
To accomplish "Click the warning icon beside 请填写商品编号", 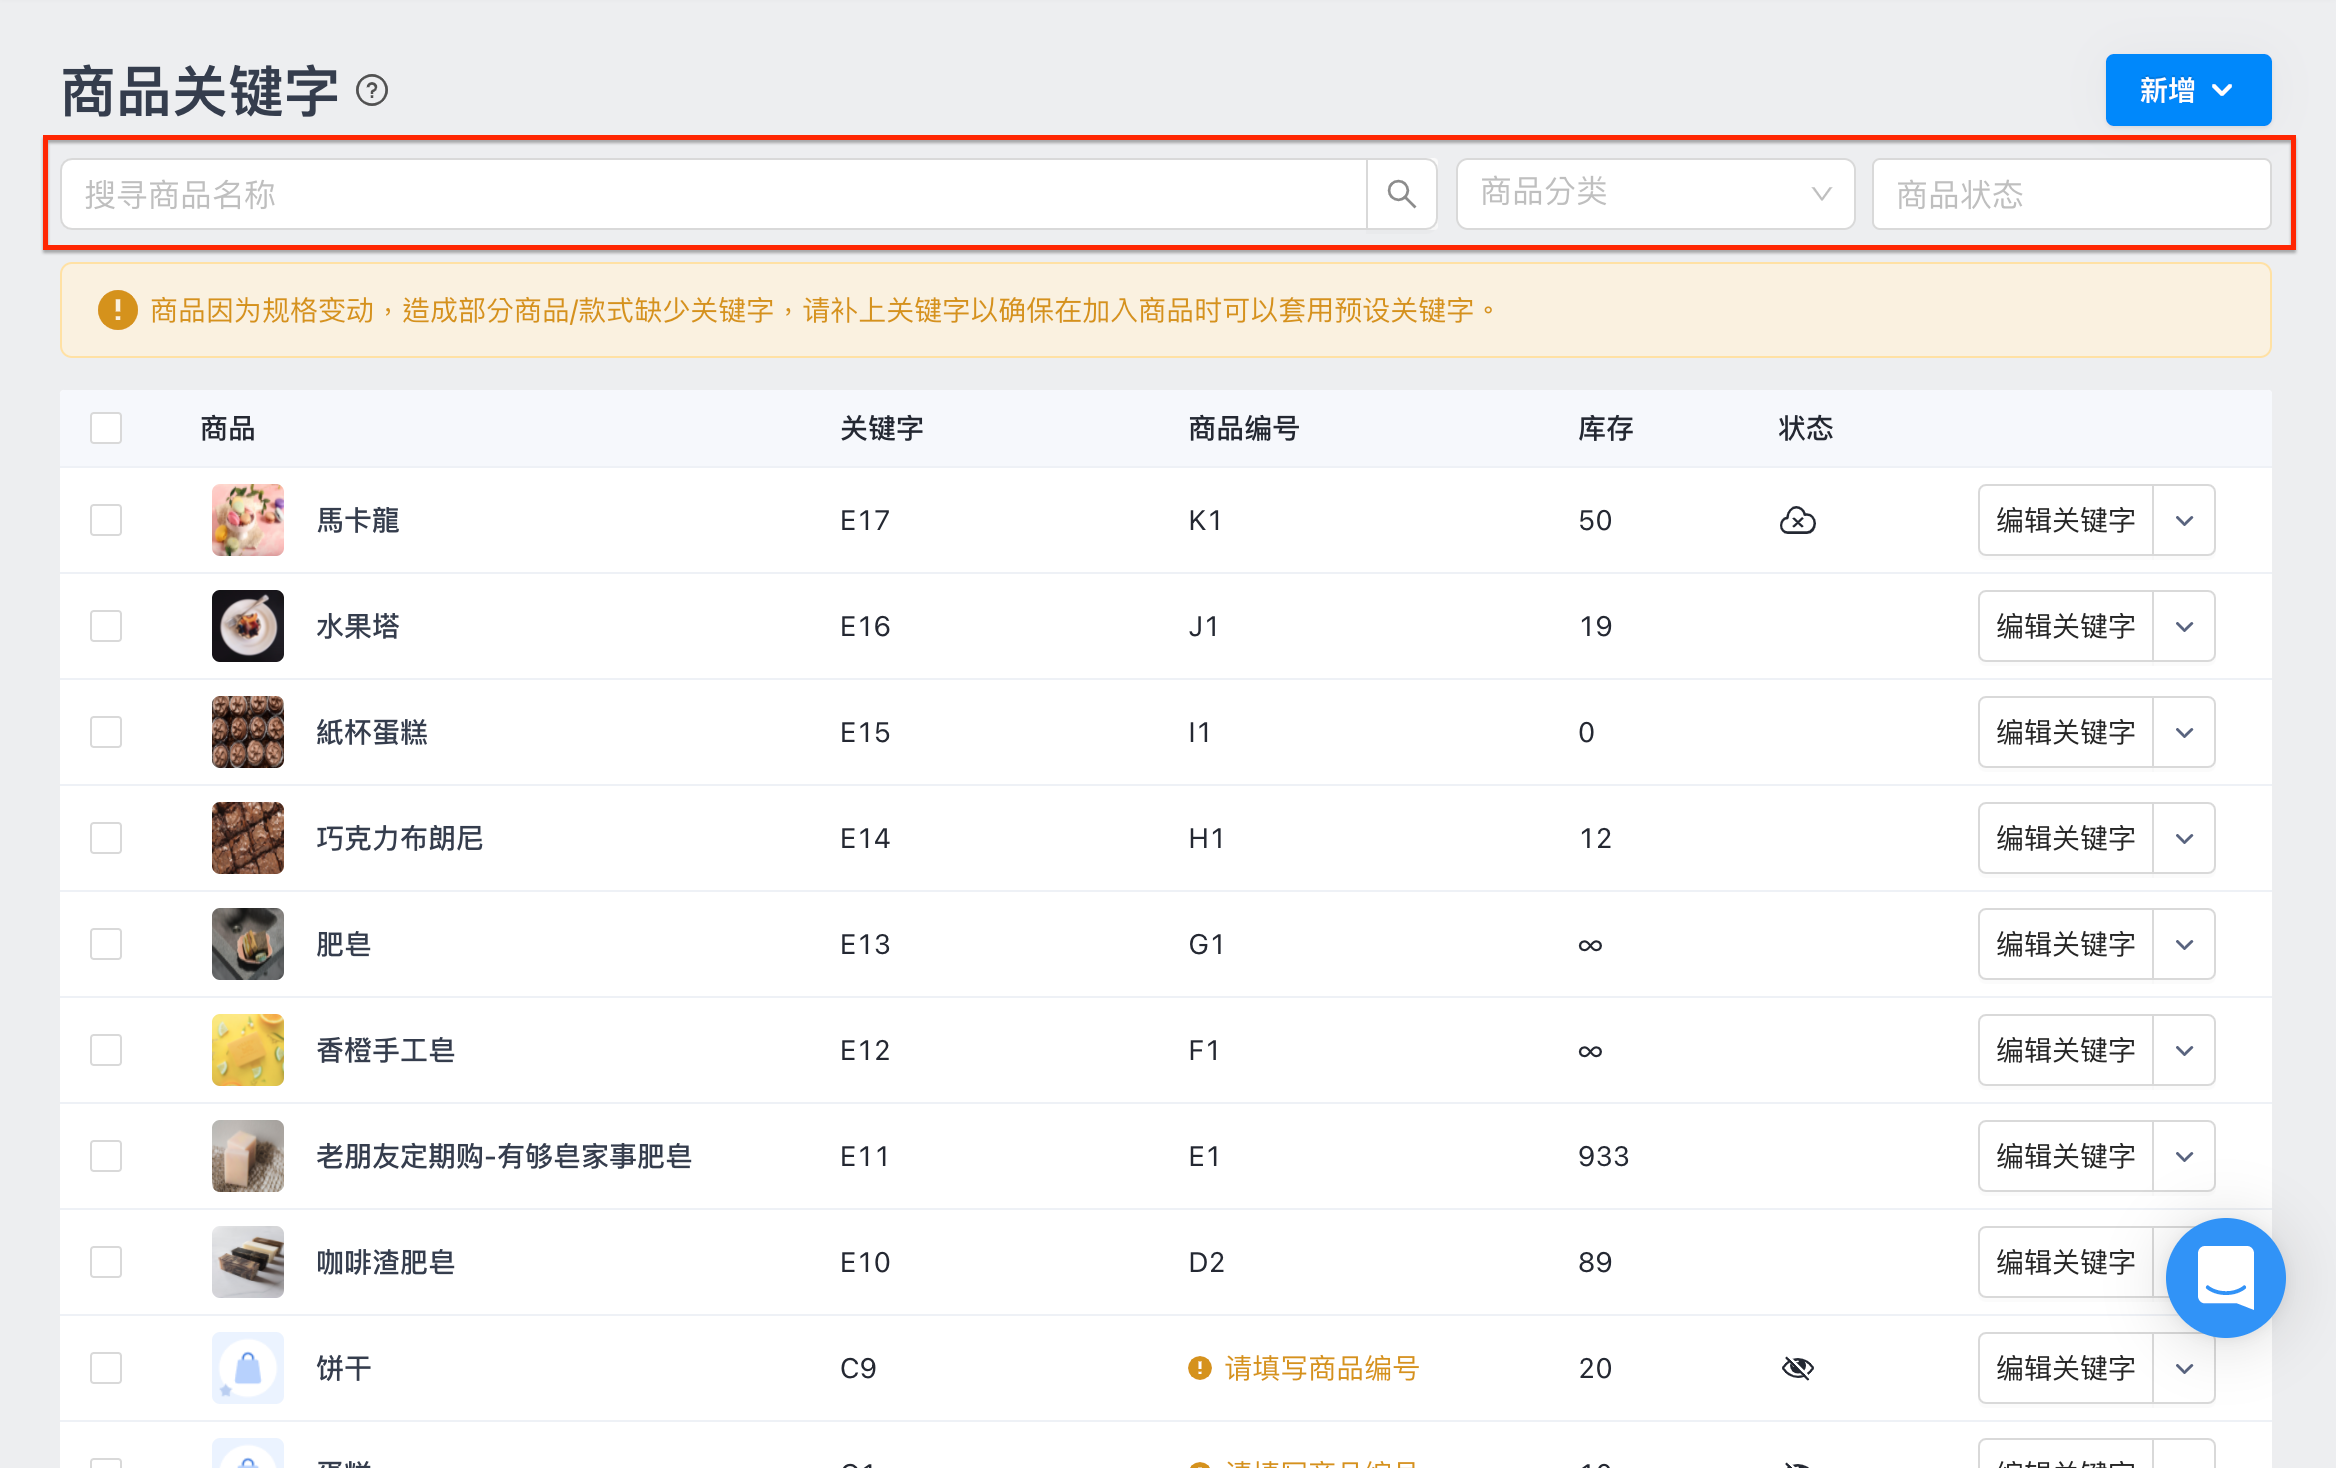I will coord(1199,1368).
